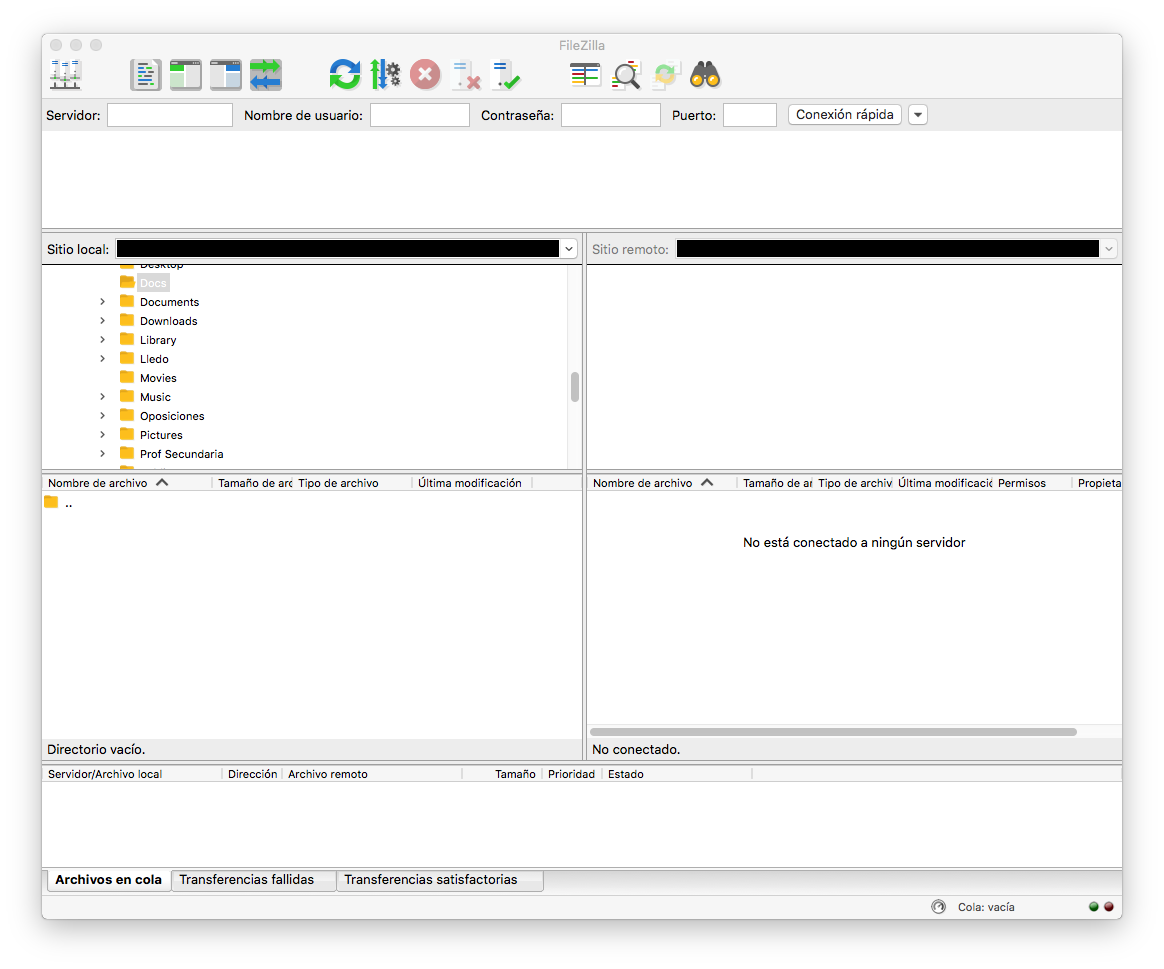Expand the Documents folder in tree
Image resolution: width=1164 pixels, height=969 pixels.
(x=102, y=302)
